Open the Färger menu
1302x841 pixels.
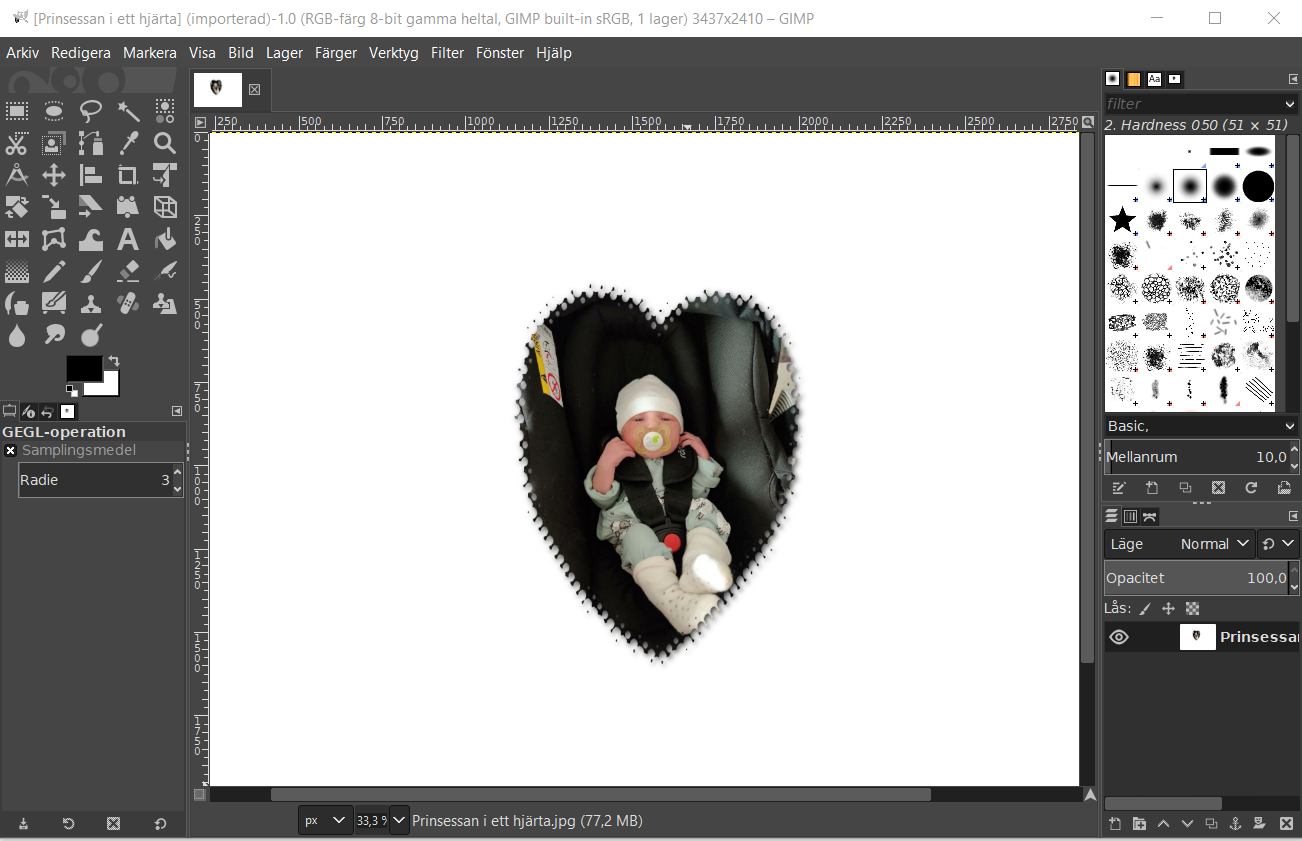point(335,53)
